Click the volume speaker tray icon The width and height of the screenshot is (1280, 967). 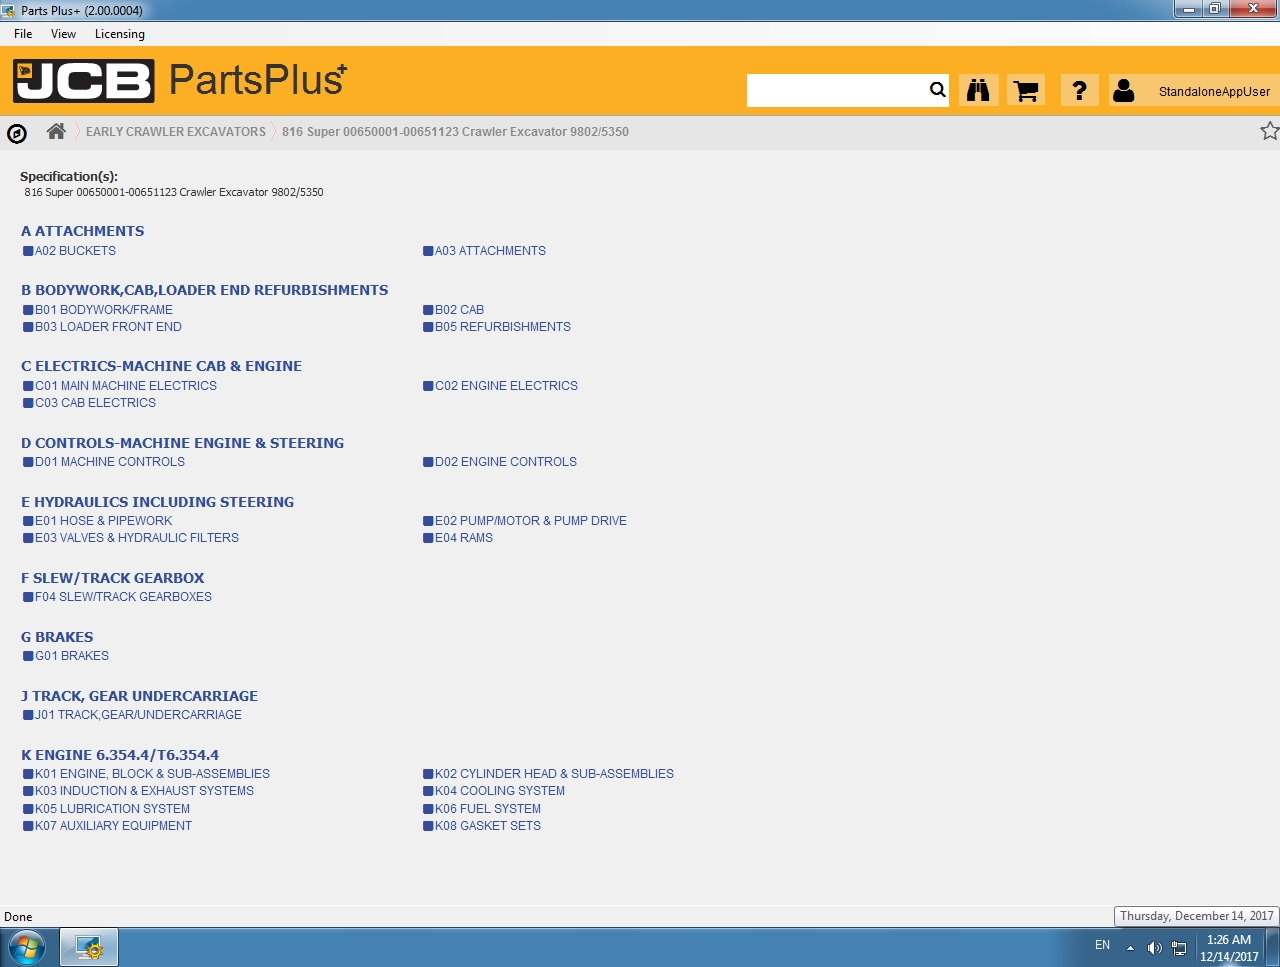coord(1154,947)
